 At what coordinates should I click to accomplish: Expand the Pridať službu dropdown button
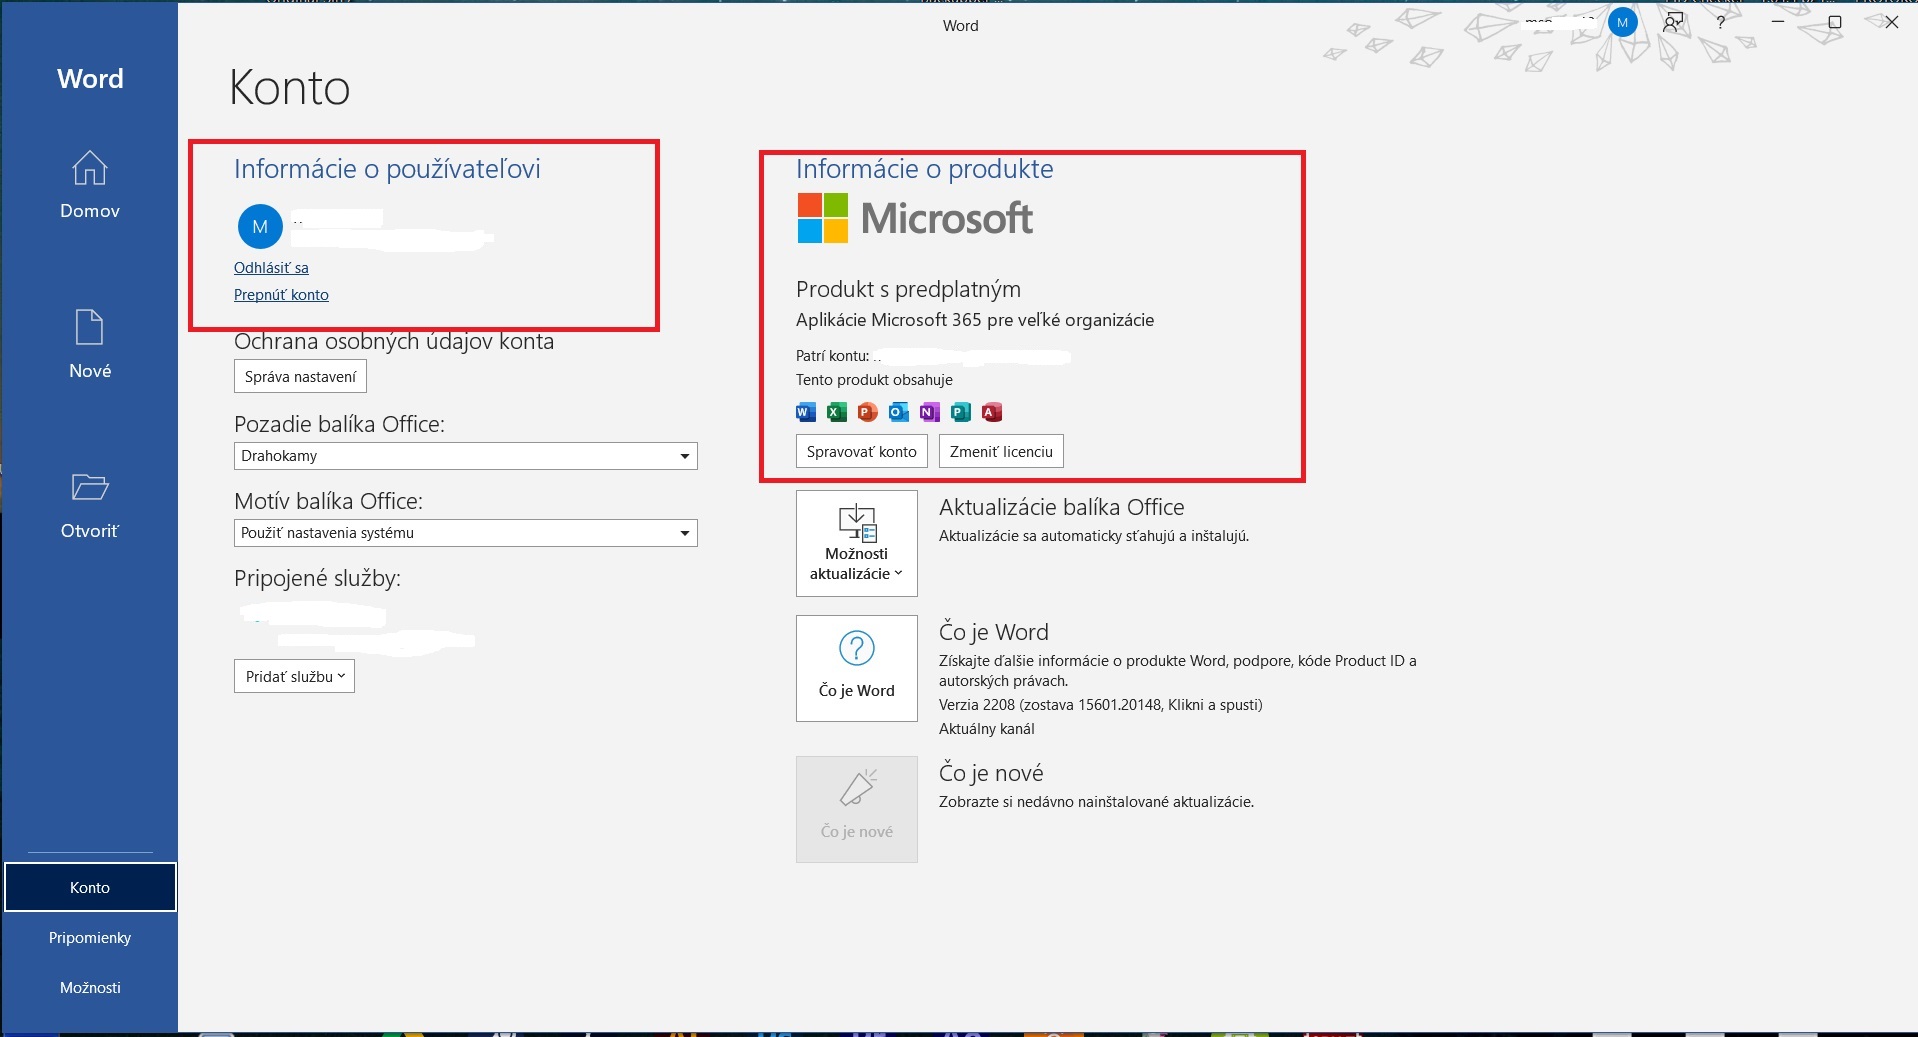point(294,676)
